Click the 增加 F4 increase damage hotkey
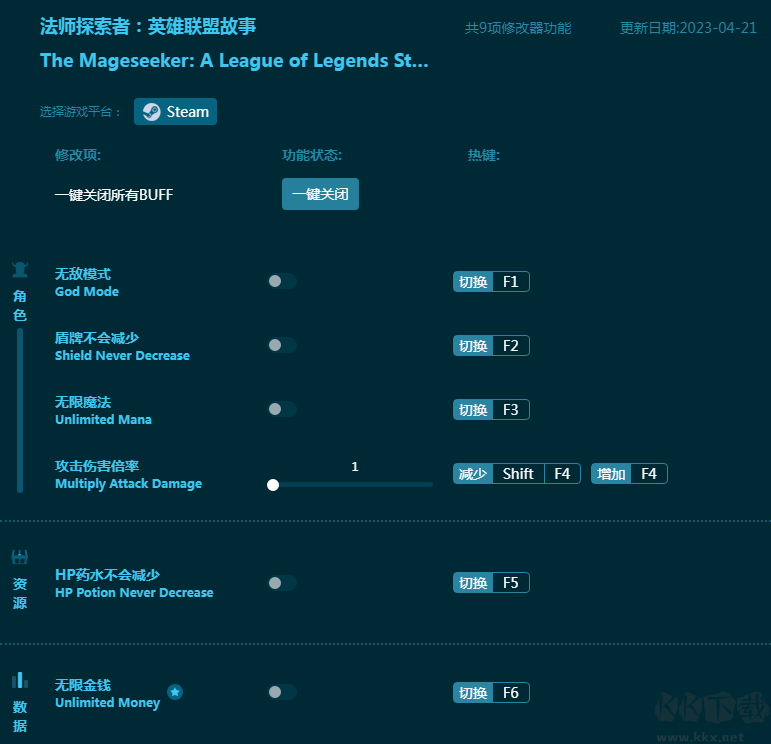 (x=629, y=474)
